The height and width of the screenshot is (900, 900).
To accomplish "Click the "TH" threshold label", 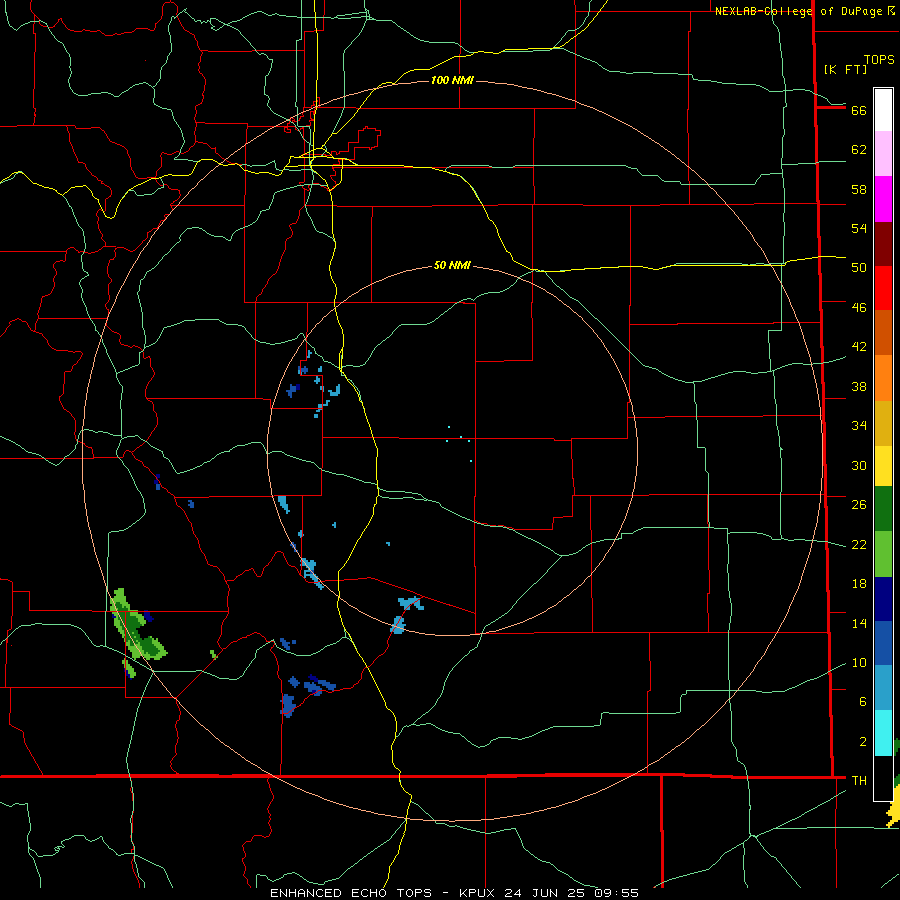I will click(x=859, y=780).
